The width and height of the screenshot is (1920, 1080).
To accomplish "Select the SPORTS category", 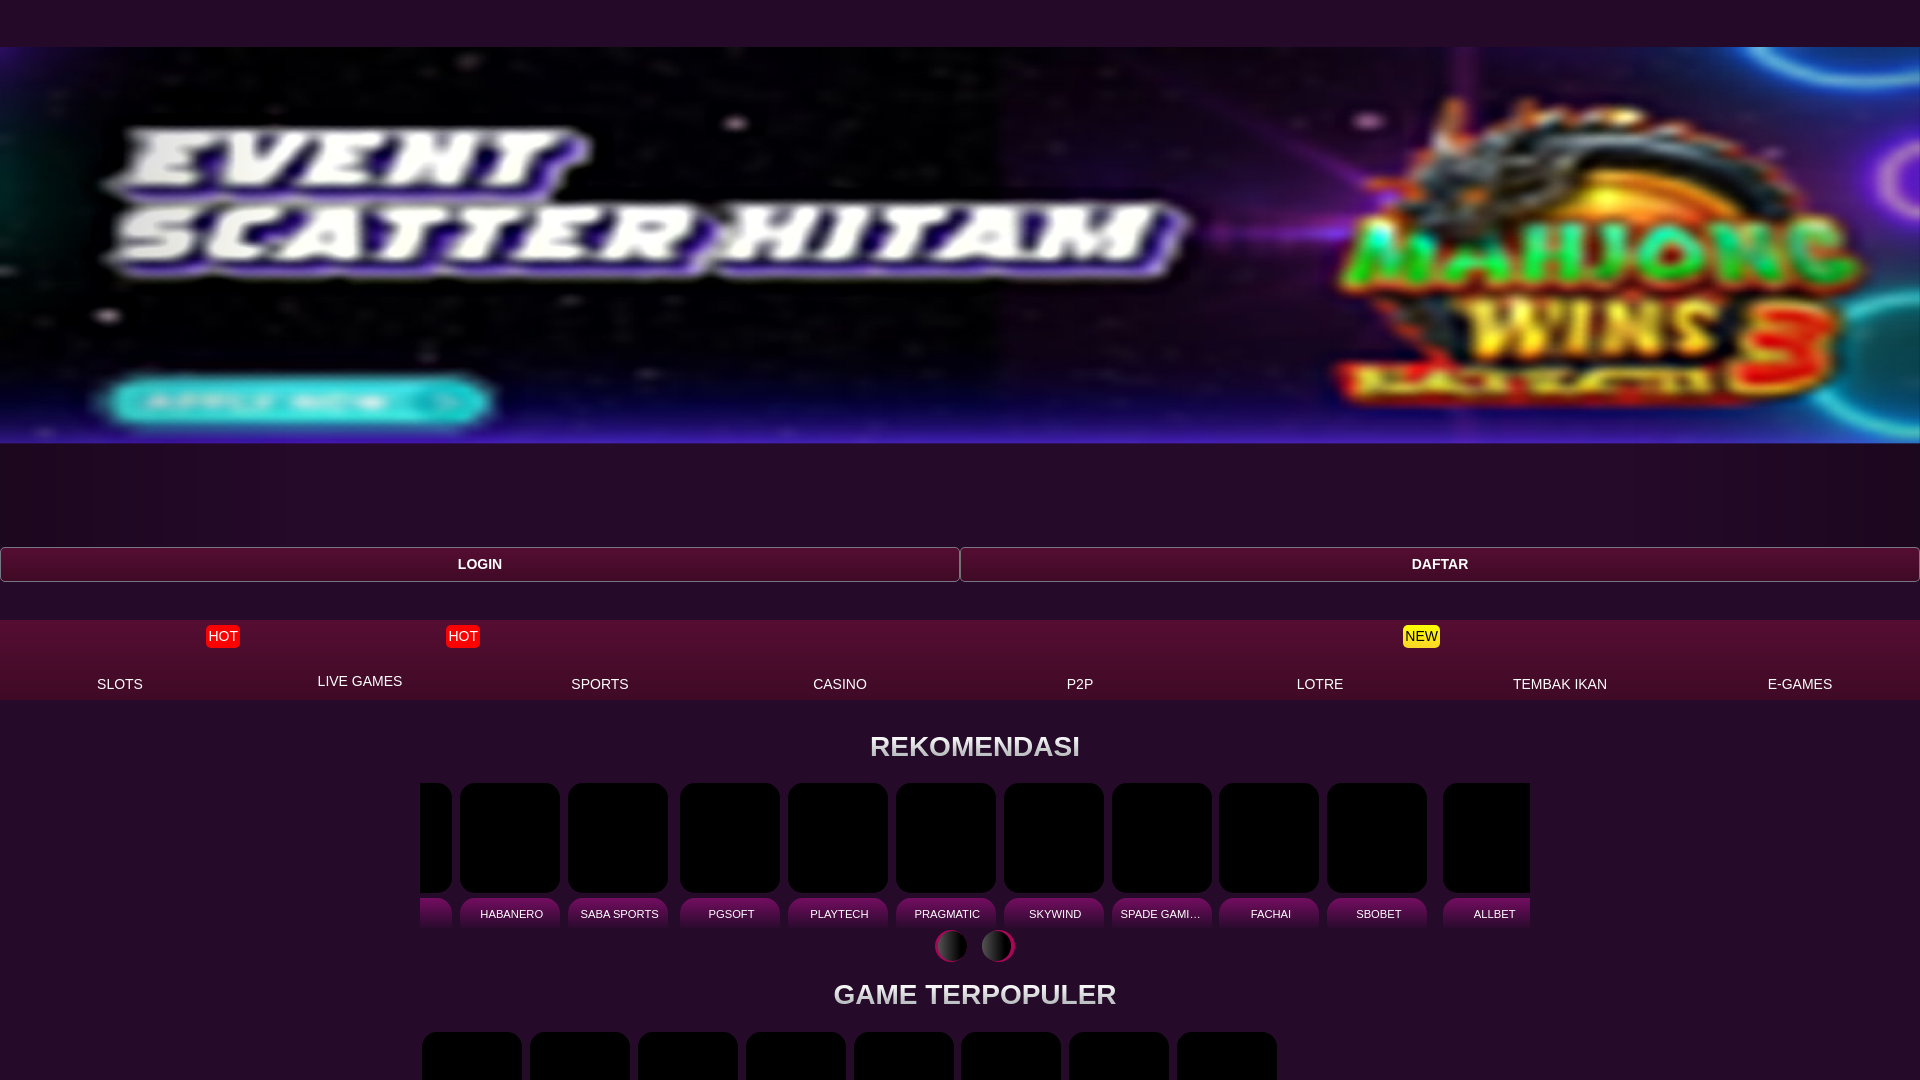I will point(600,660).
